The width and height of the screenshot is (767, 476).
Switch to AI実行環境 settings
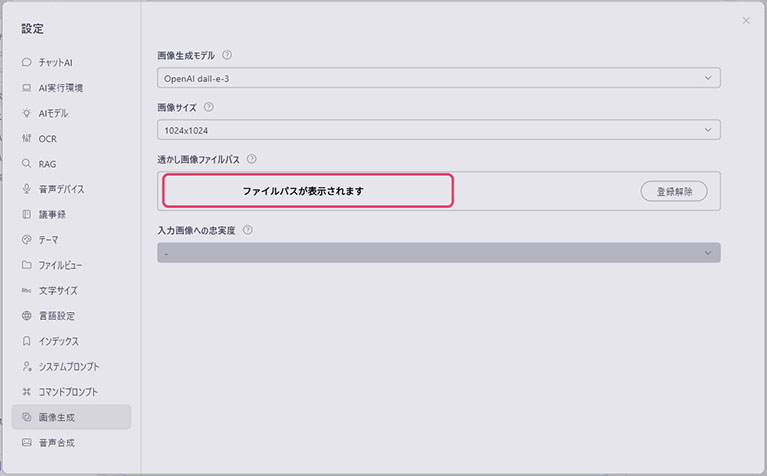click(71, 88)
